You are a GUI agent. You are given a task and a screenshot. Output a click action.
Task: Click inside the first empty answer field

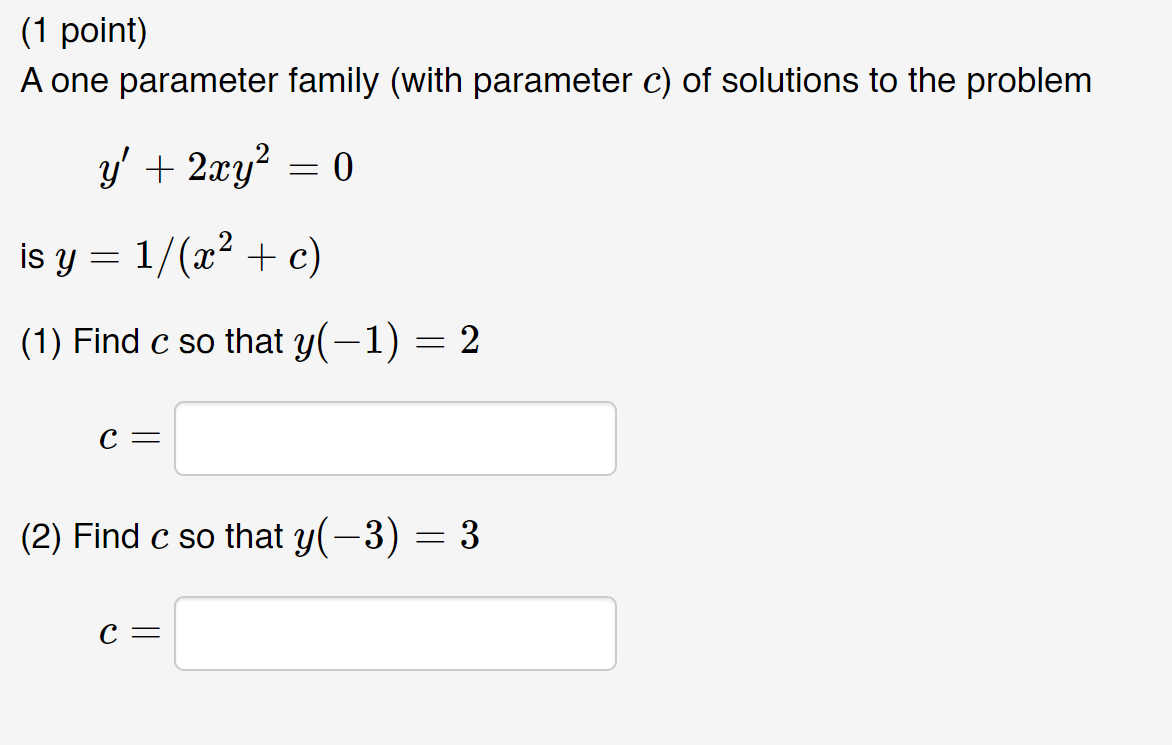pos(395,438)
